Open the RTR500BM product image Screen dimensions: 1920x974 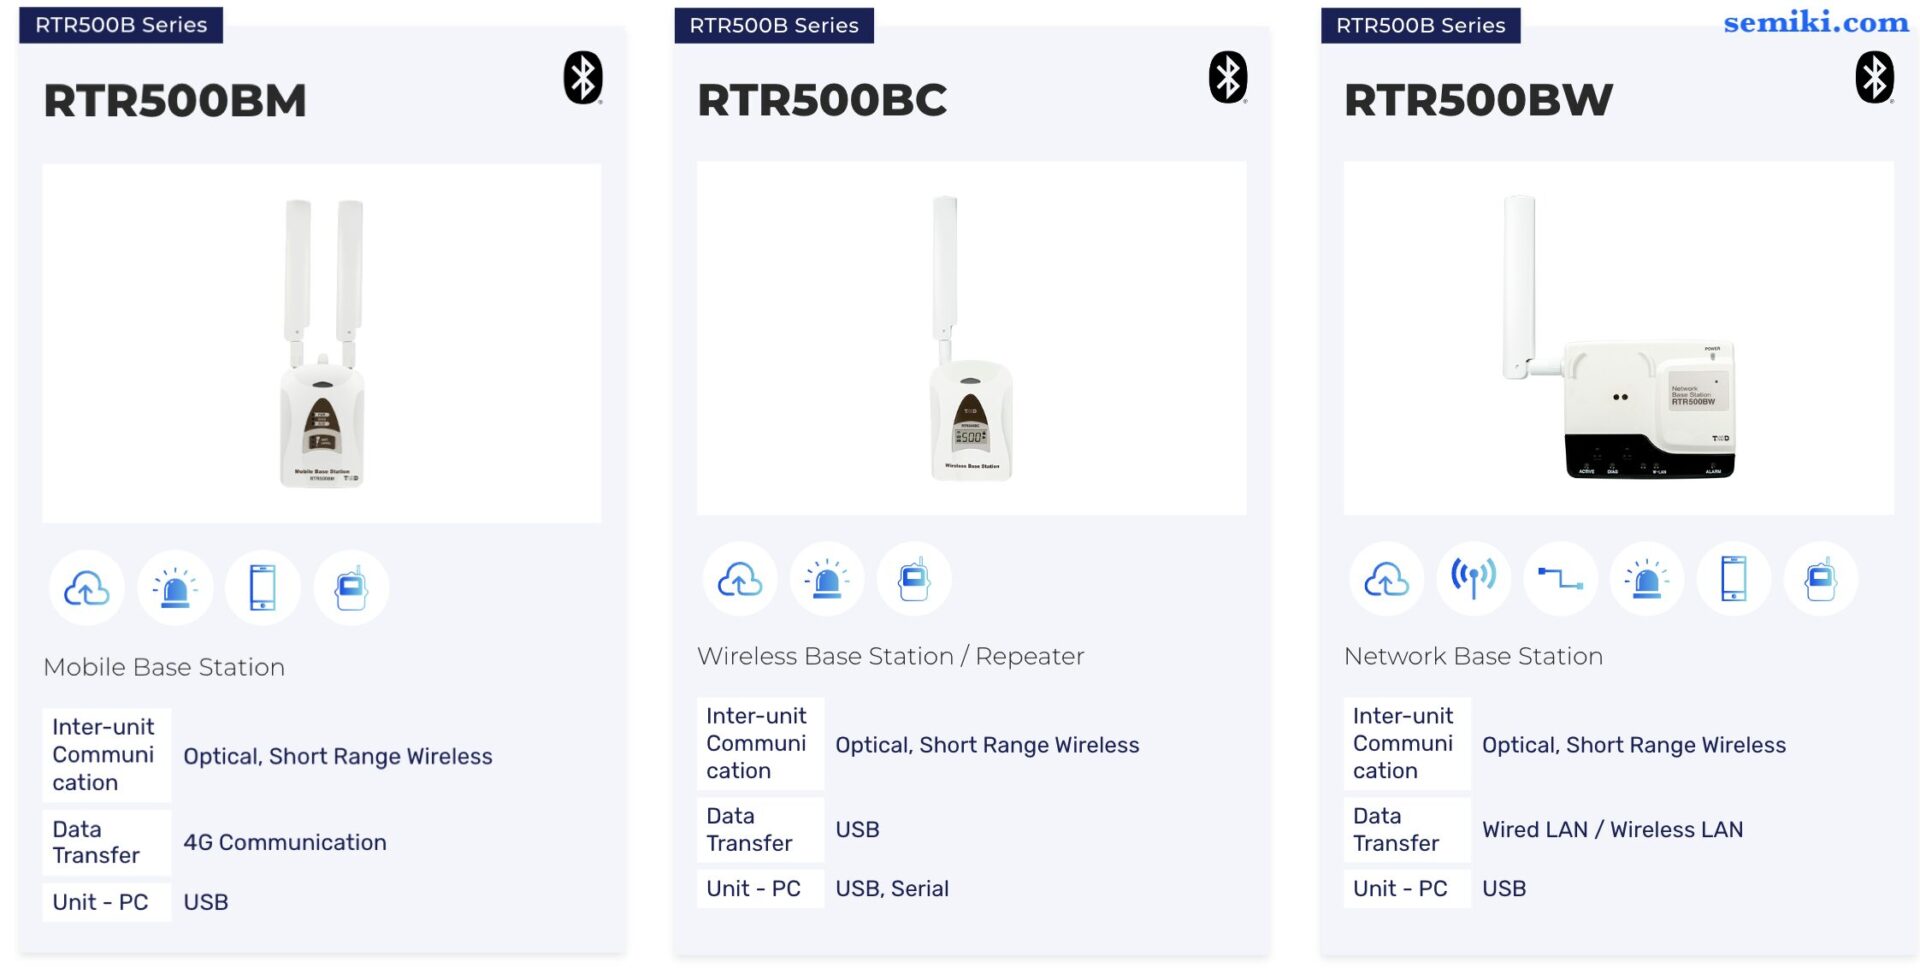pos(322,343)
